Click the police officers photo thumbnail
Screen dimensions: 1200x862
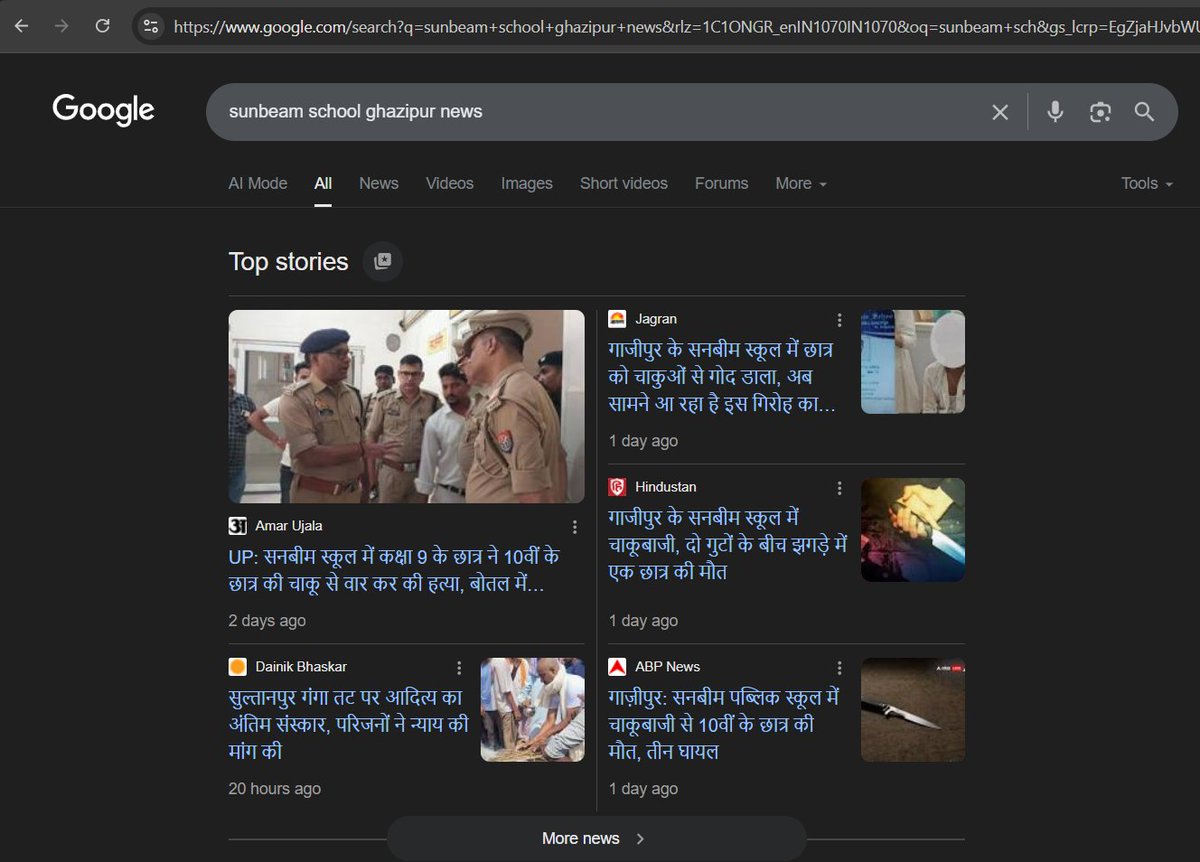pos(406,406)
